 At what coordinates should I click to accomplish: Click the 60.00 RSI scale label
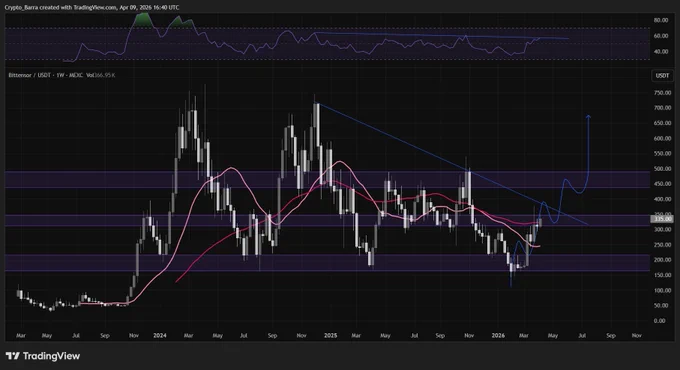[x=660, y=36]
